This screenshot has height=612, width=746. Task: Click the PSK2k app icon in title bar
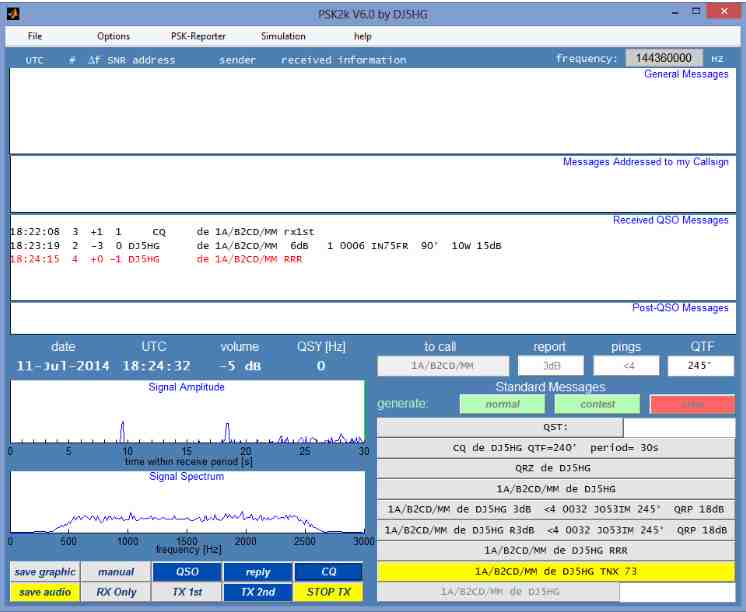coord(13,13)
